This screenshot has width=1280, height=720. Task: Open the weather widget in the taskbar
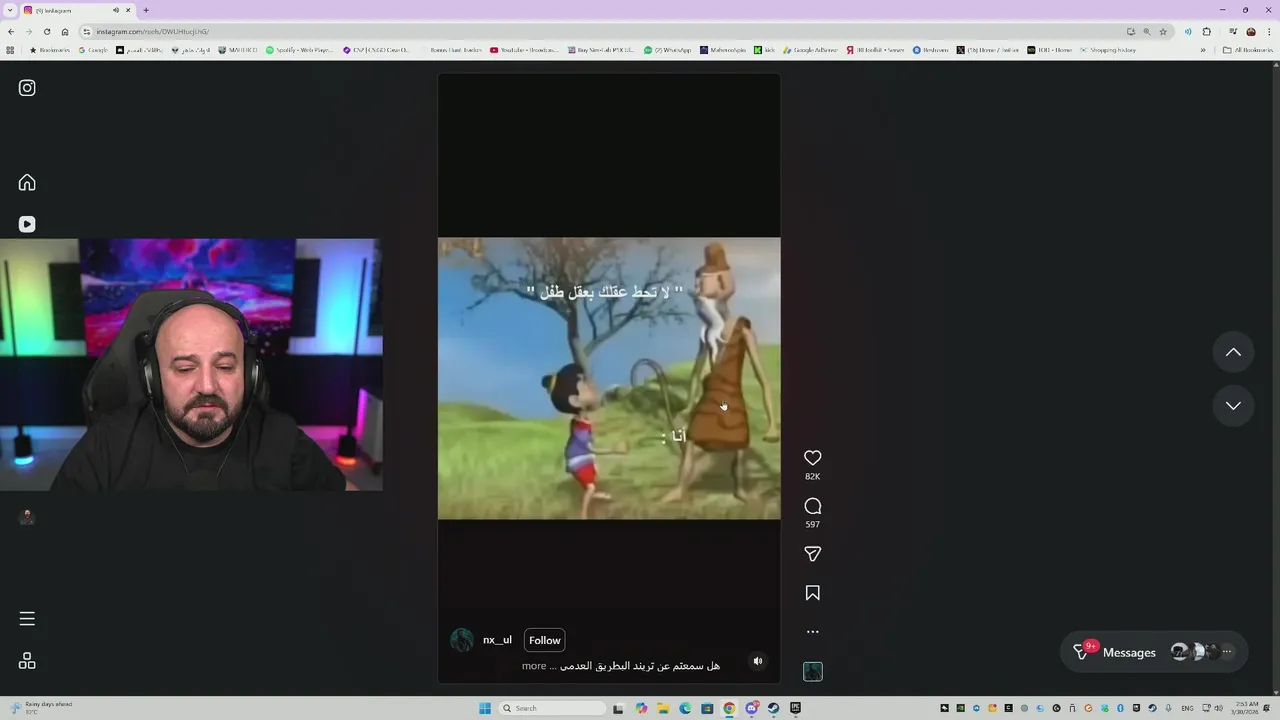[x=40, y=708]
